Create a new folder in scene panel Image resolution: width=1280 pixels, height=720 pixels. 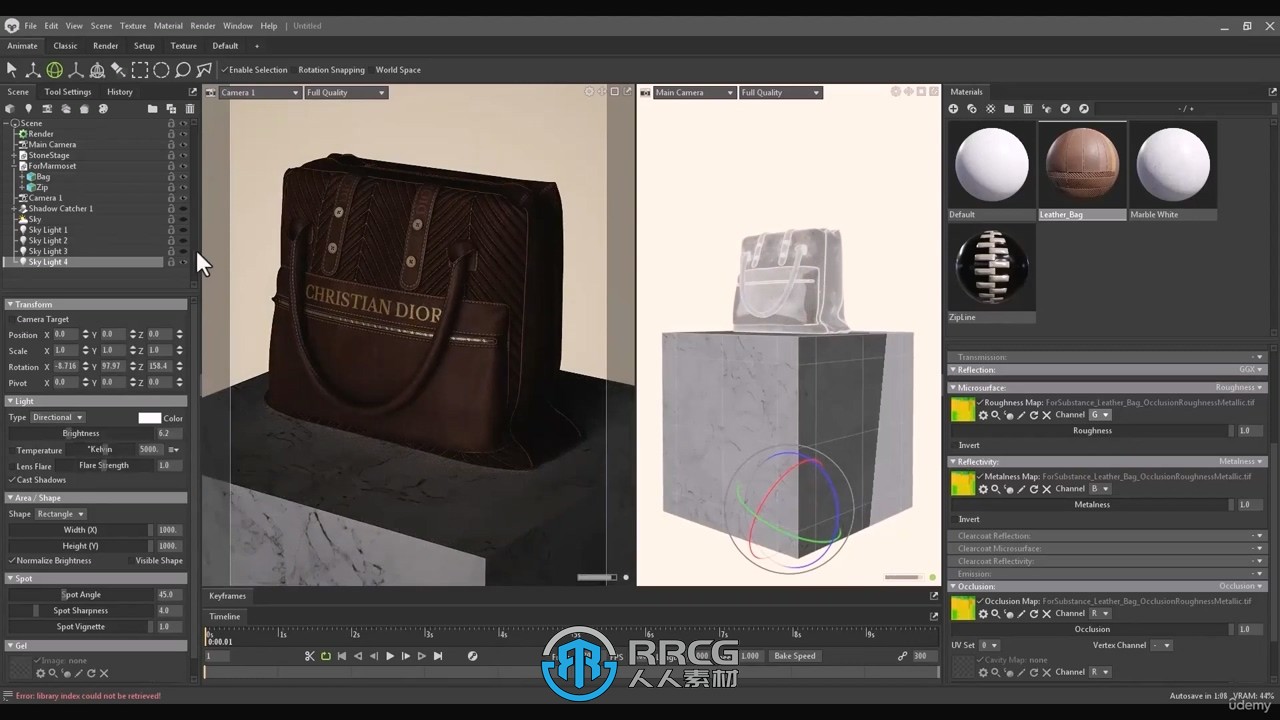point(152,109)
